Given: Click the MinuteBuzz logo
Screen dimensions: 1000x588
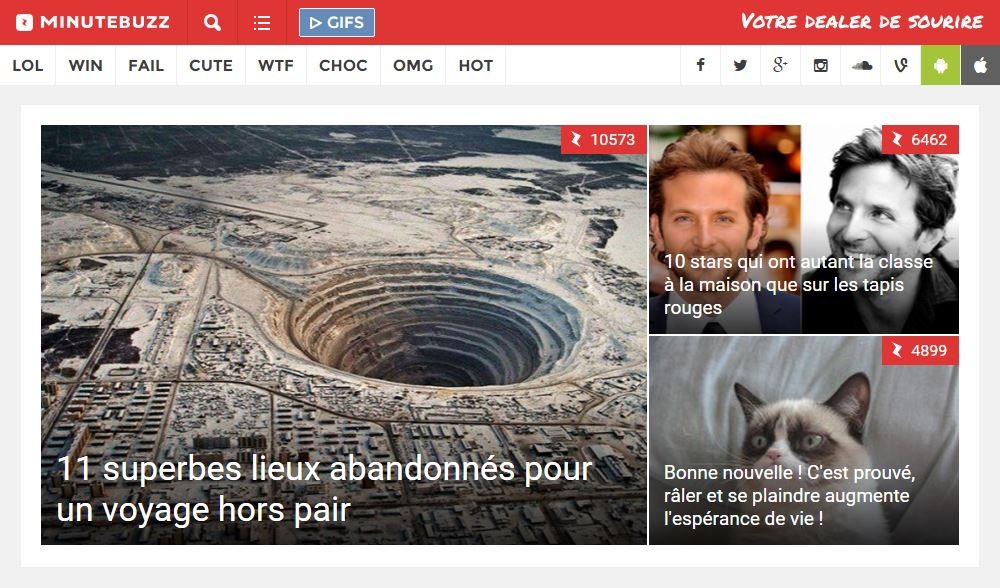Looking at the screenshot, I should (93, 22).
